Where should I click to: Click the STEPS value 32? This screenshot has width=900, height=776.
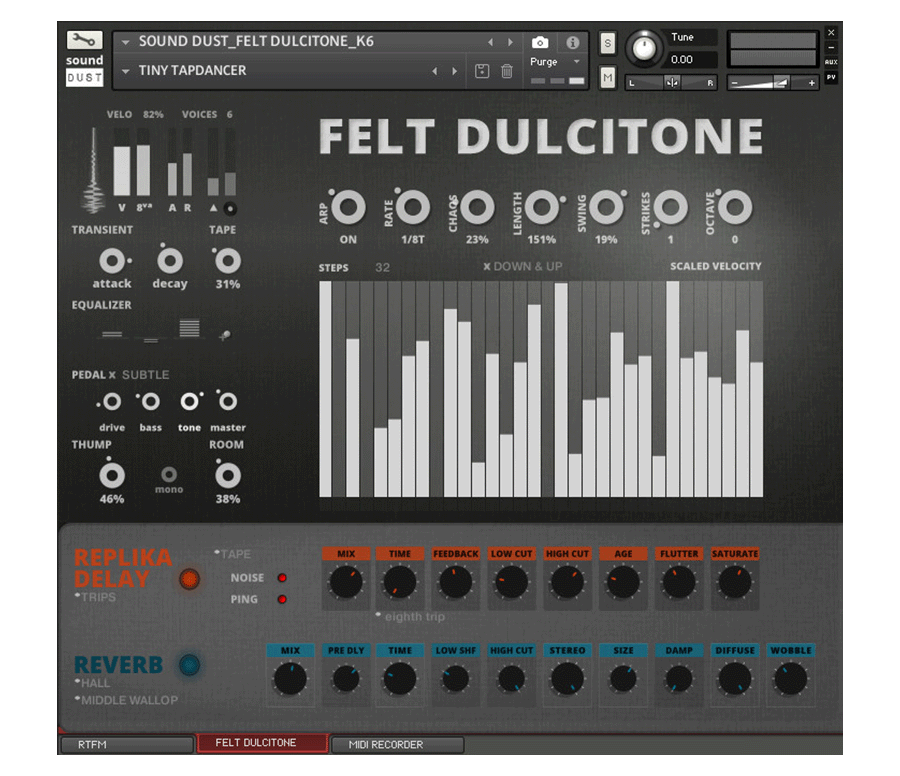382,267
